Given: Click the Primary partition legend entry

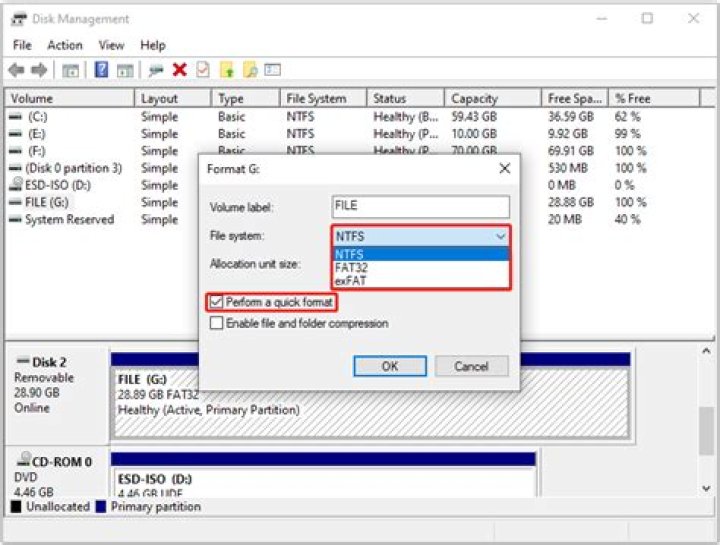Looking at the screenshot, I should [x=148, y=506].
